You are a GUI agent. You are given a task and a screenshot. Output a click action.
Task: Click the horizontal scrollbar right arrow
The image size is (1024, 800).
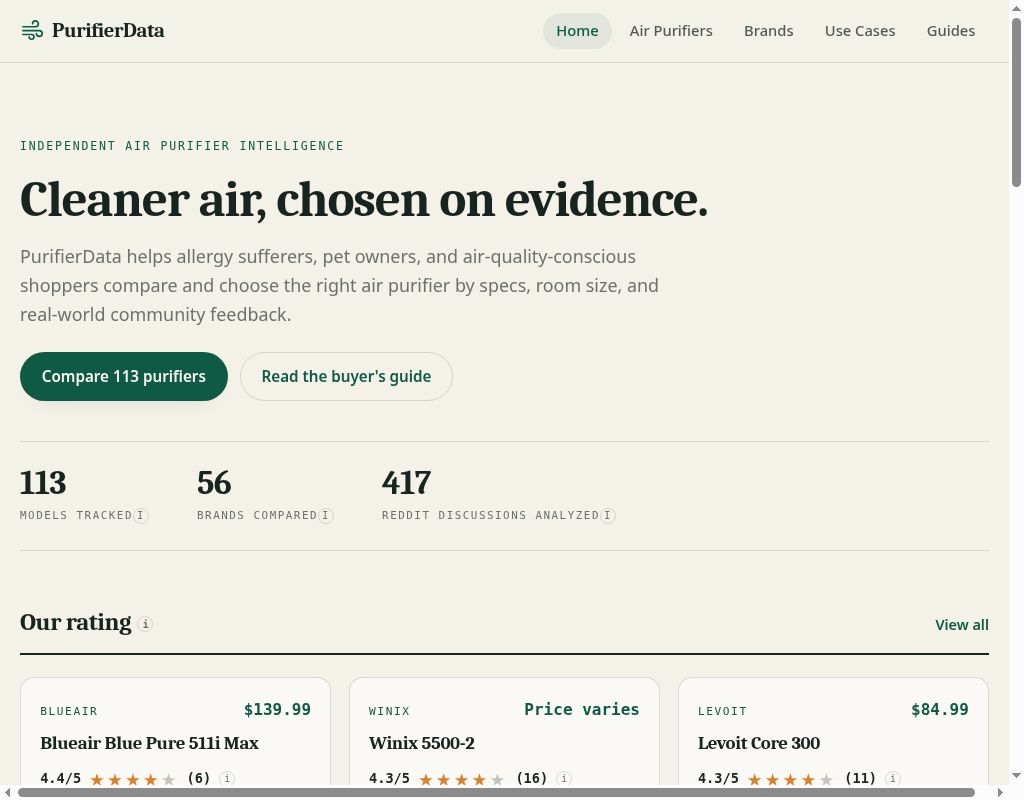click(999, 793)
